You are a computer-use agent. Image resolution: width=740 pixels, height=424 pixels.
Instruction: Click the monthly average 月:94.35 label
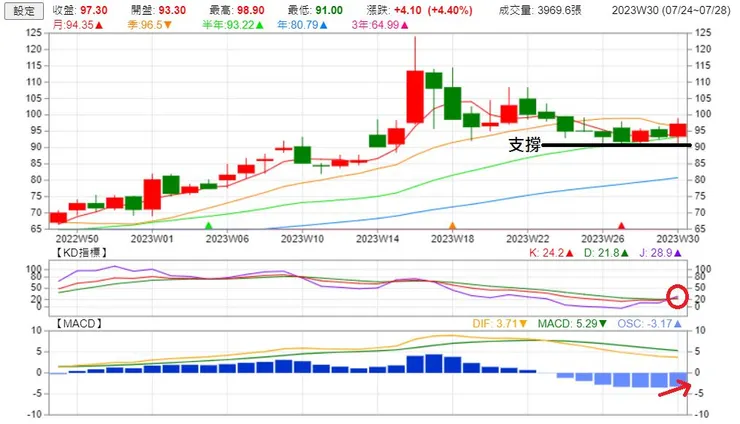(78, 25)
